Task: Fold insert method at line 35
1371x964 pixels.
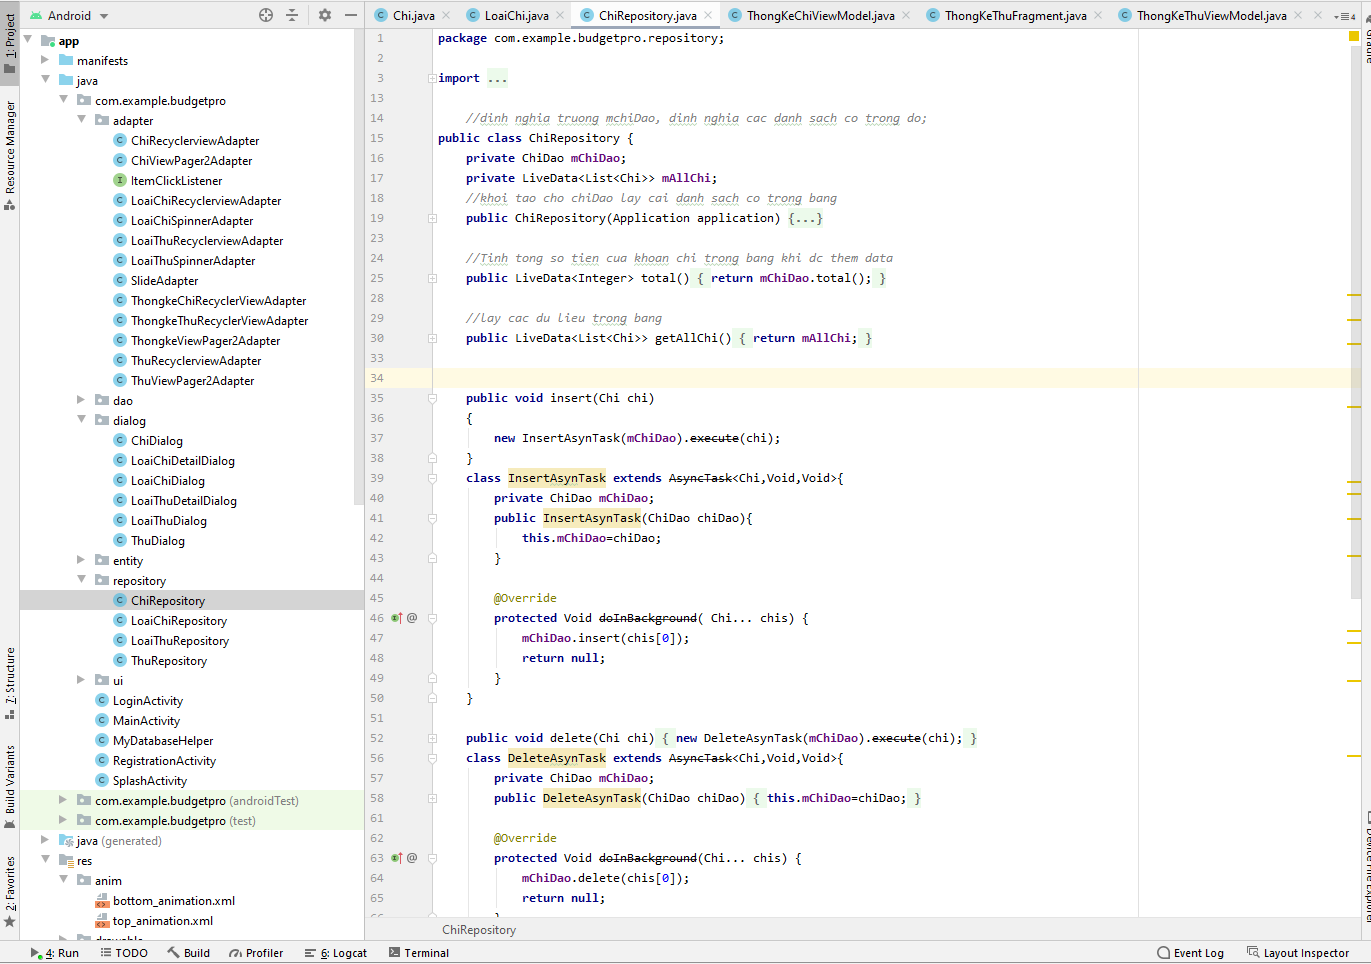Action: tap(432, 398)
